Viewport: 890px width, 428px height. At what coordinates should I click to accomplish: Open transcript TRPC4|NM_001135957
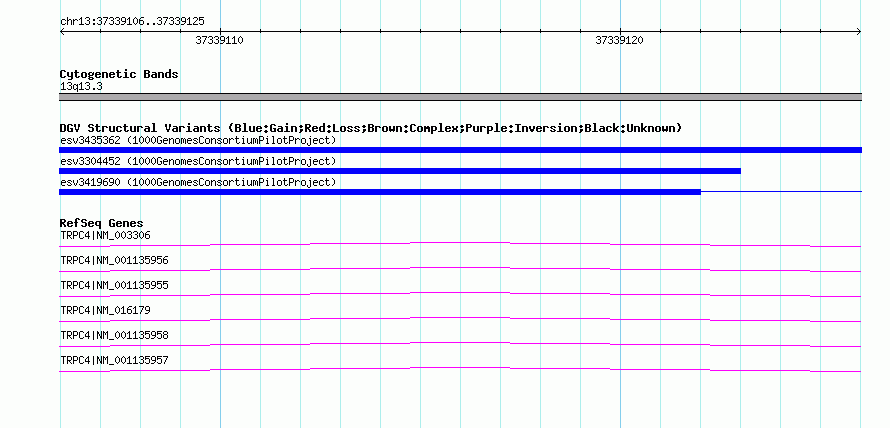click(114, 360)
